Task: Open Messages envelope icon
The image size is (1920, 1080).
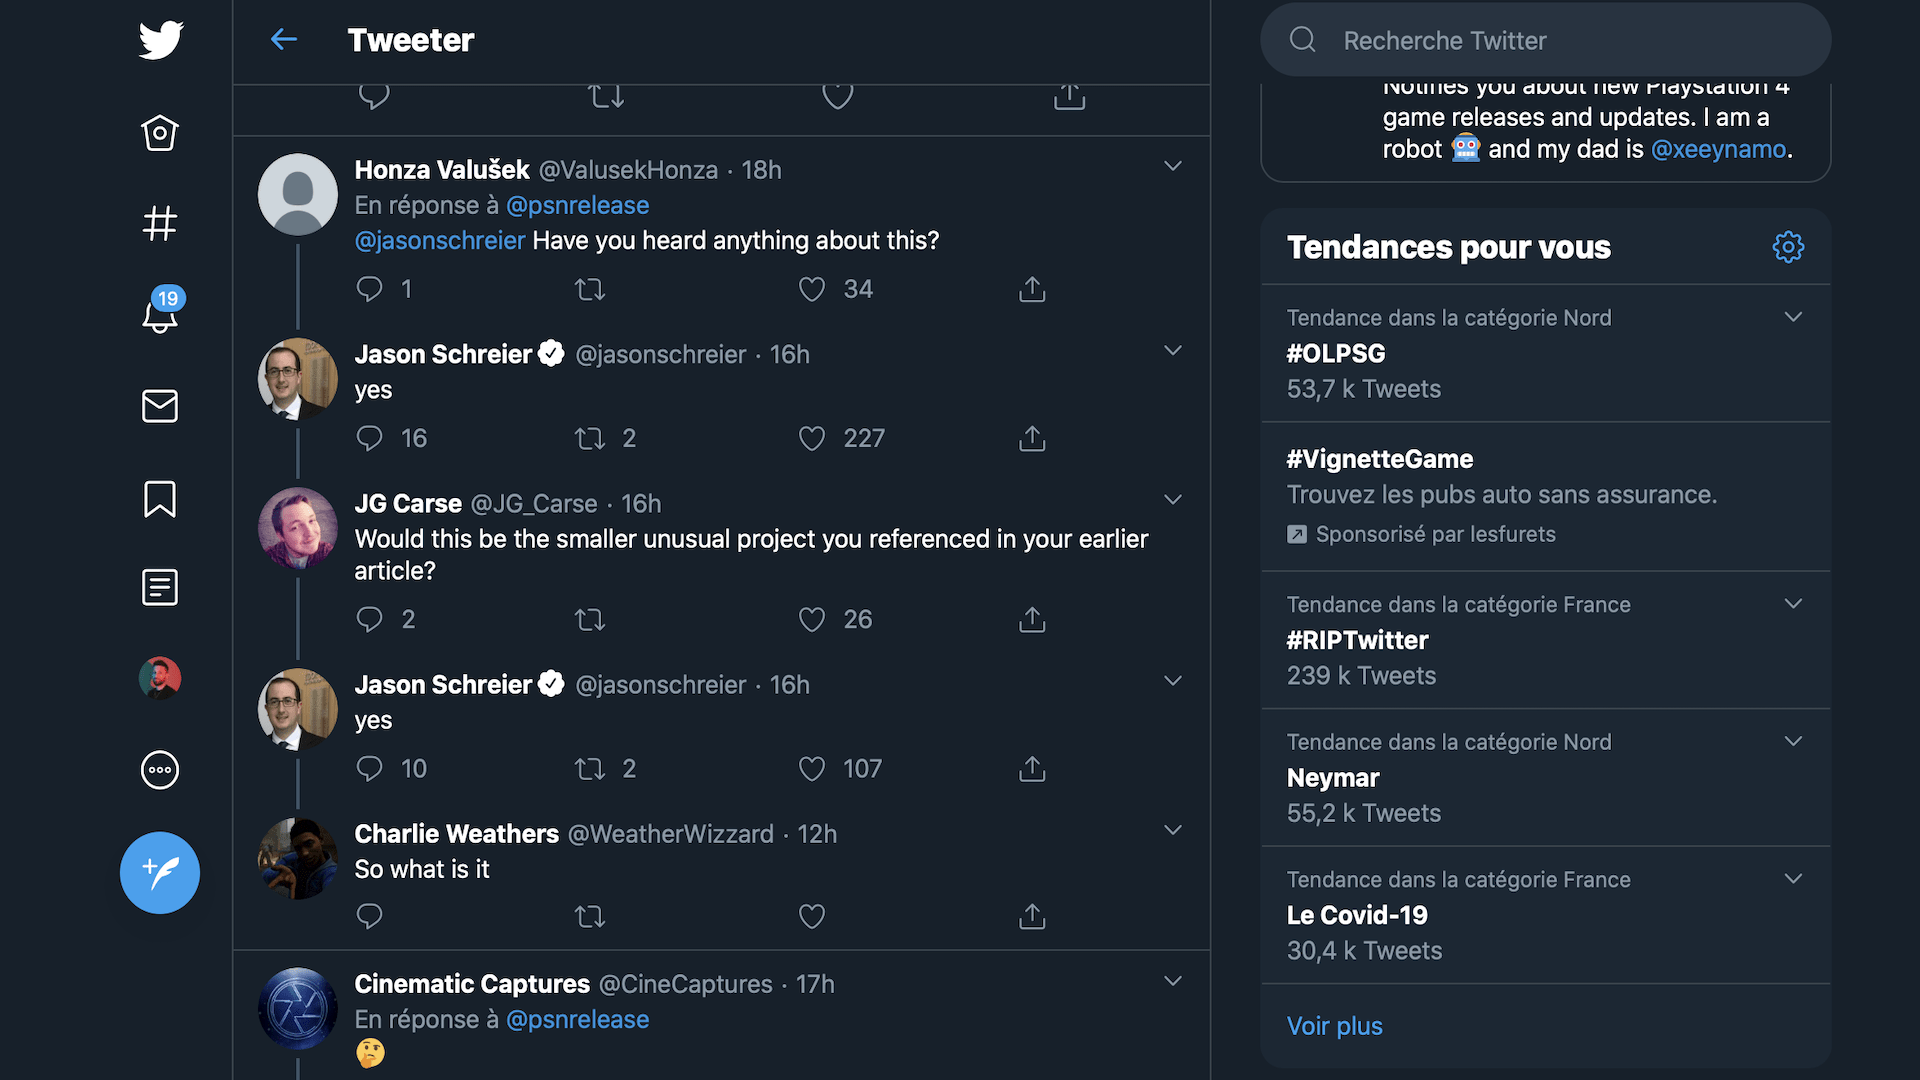Action: point(160,406)
